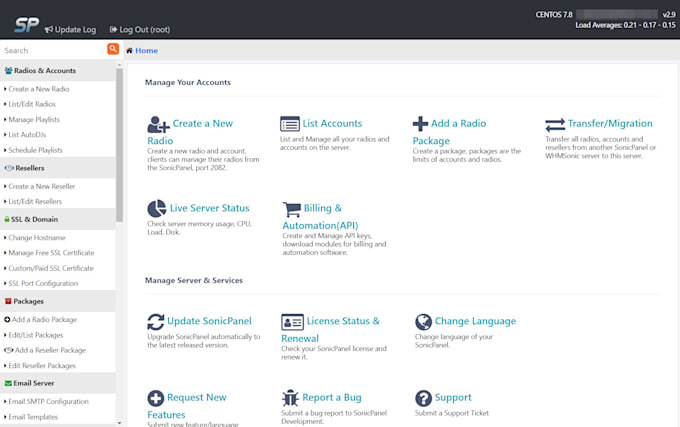Open Email Templates in sidebar
This screenshot has width=680, height=427.
click(x=33, y=417)
